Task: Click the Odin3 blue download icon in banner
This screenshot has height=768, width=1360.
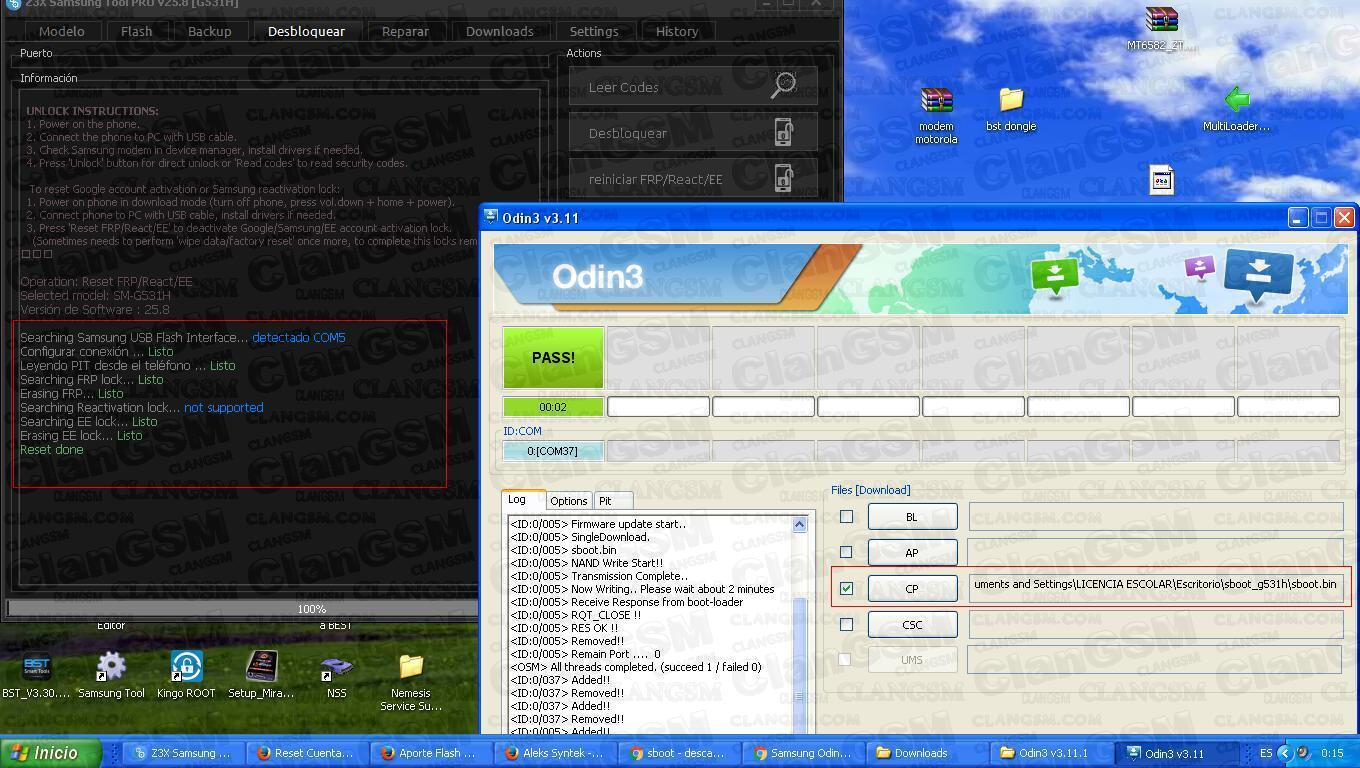Action: tap(1258, 277)
